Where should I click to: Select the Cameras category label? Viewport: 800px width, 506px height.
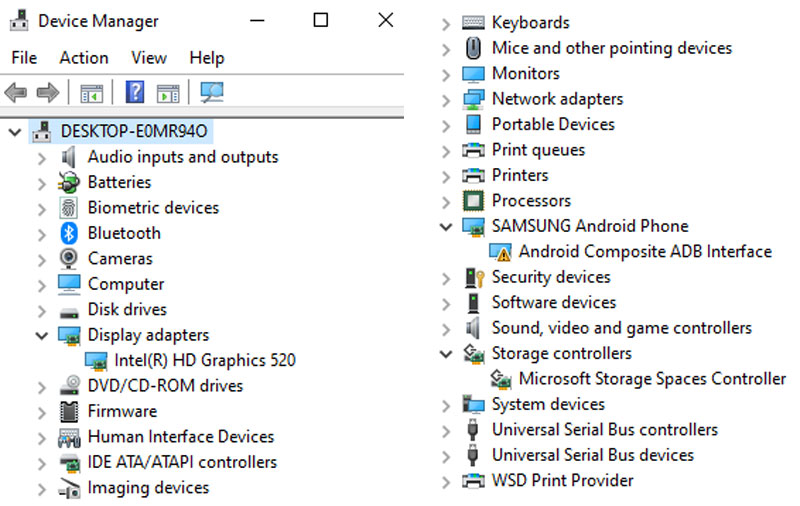click(x=120, y=259)
